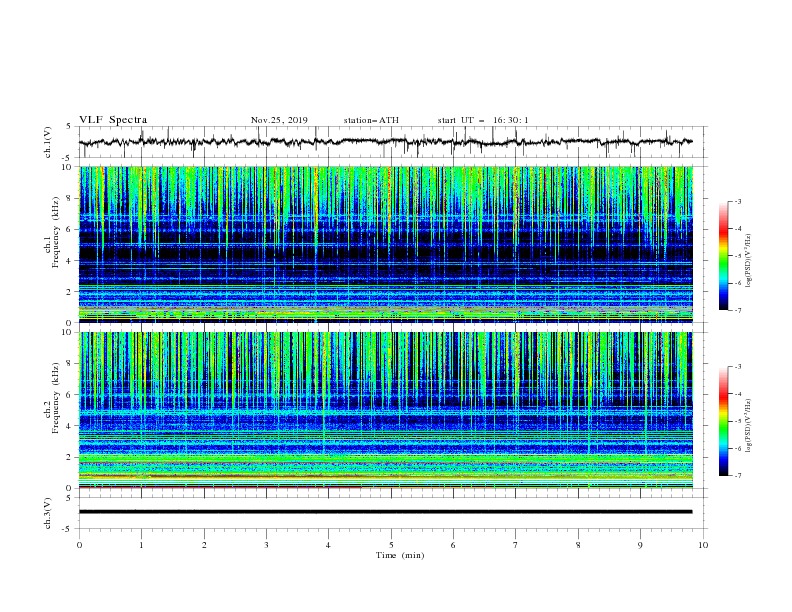Click time axis tick label "9"

coord(640,545)
